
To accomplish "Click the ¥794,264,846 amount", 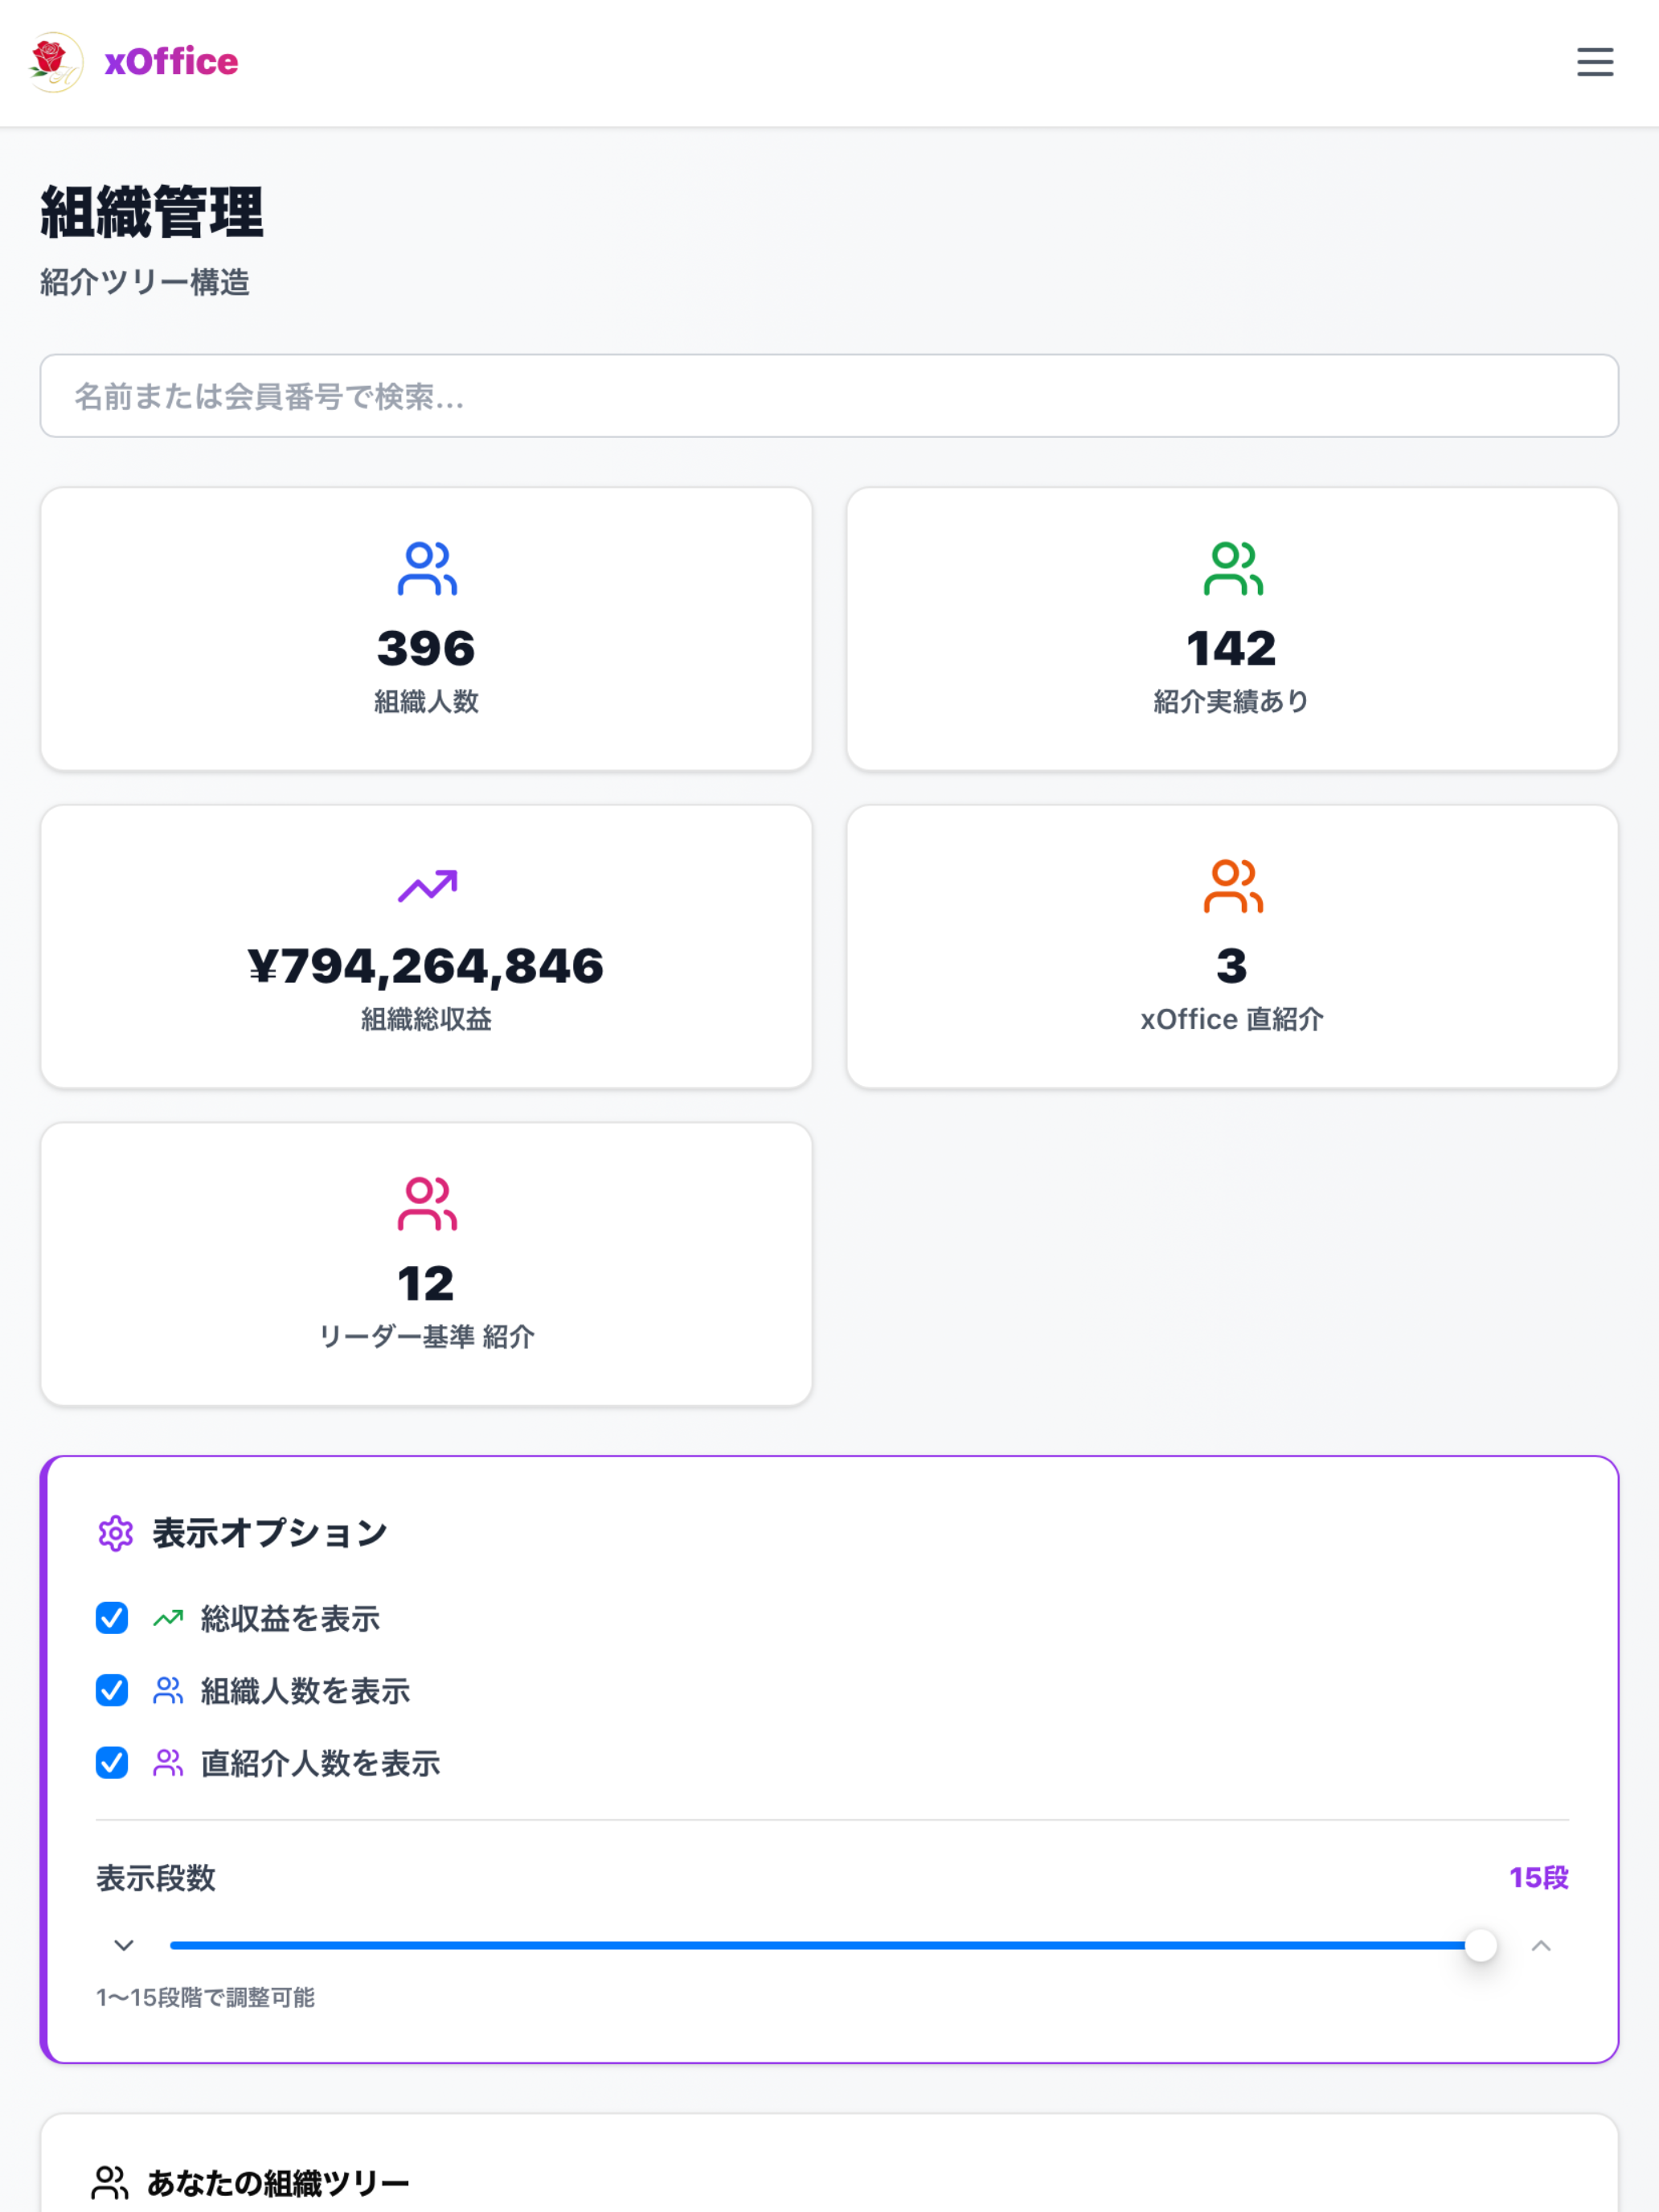I will (426, 966).
